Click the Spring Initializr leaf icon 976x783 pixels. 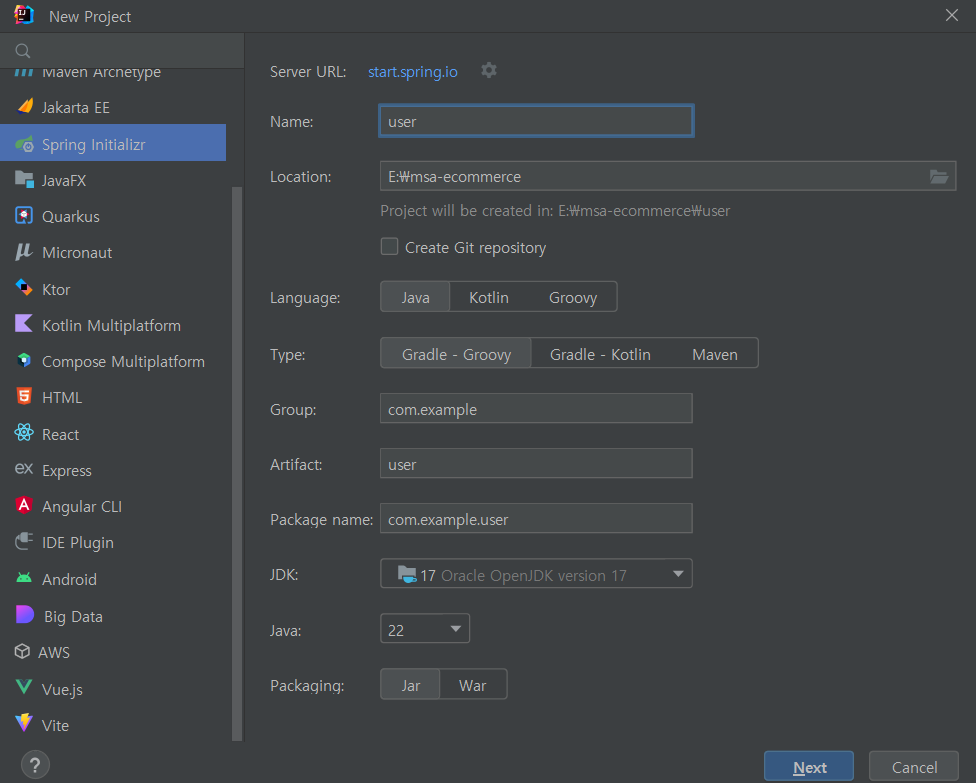point(24,144)
